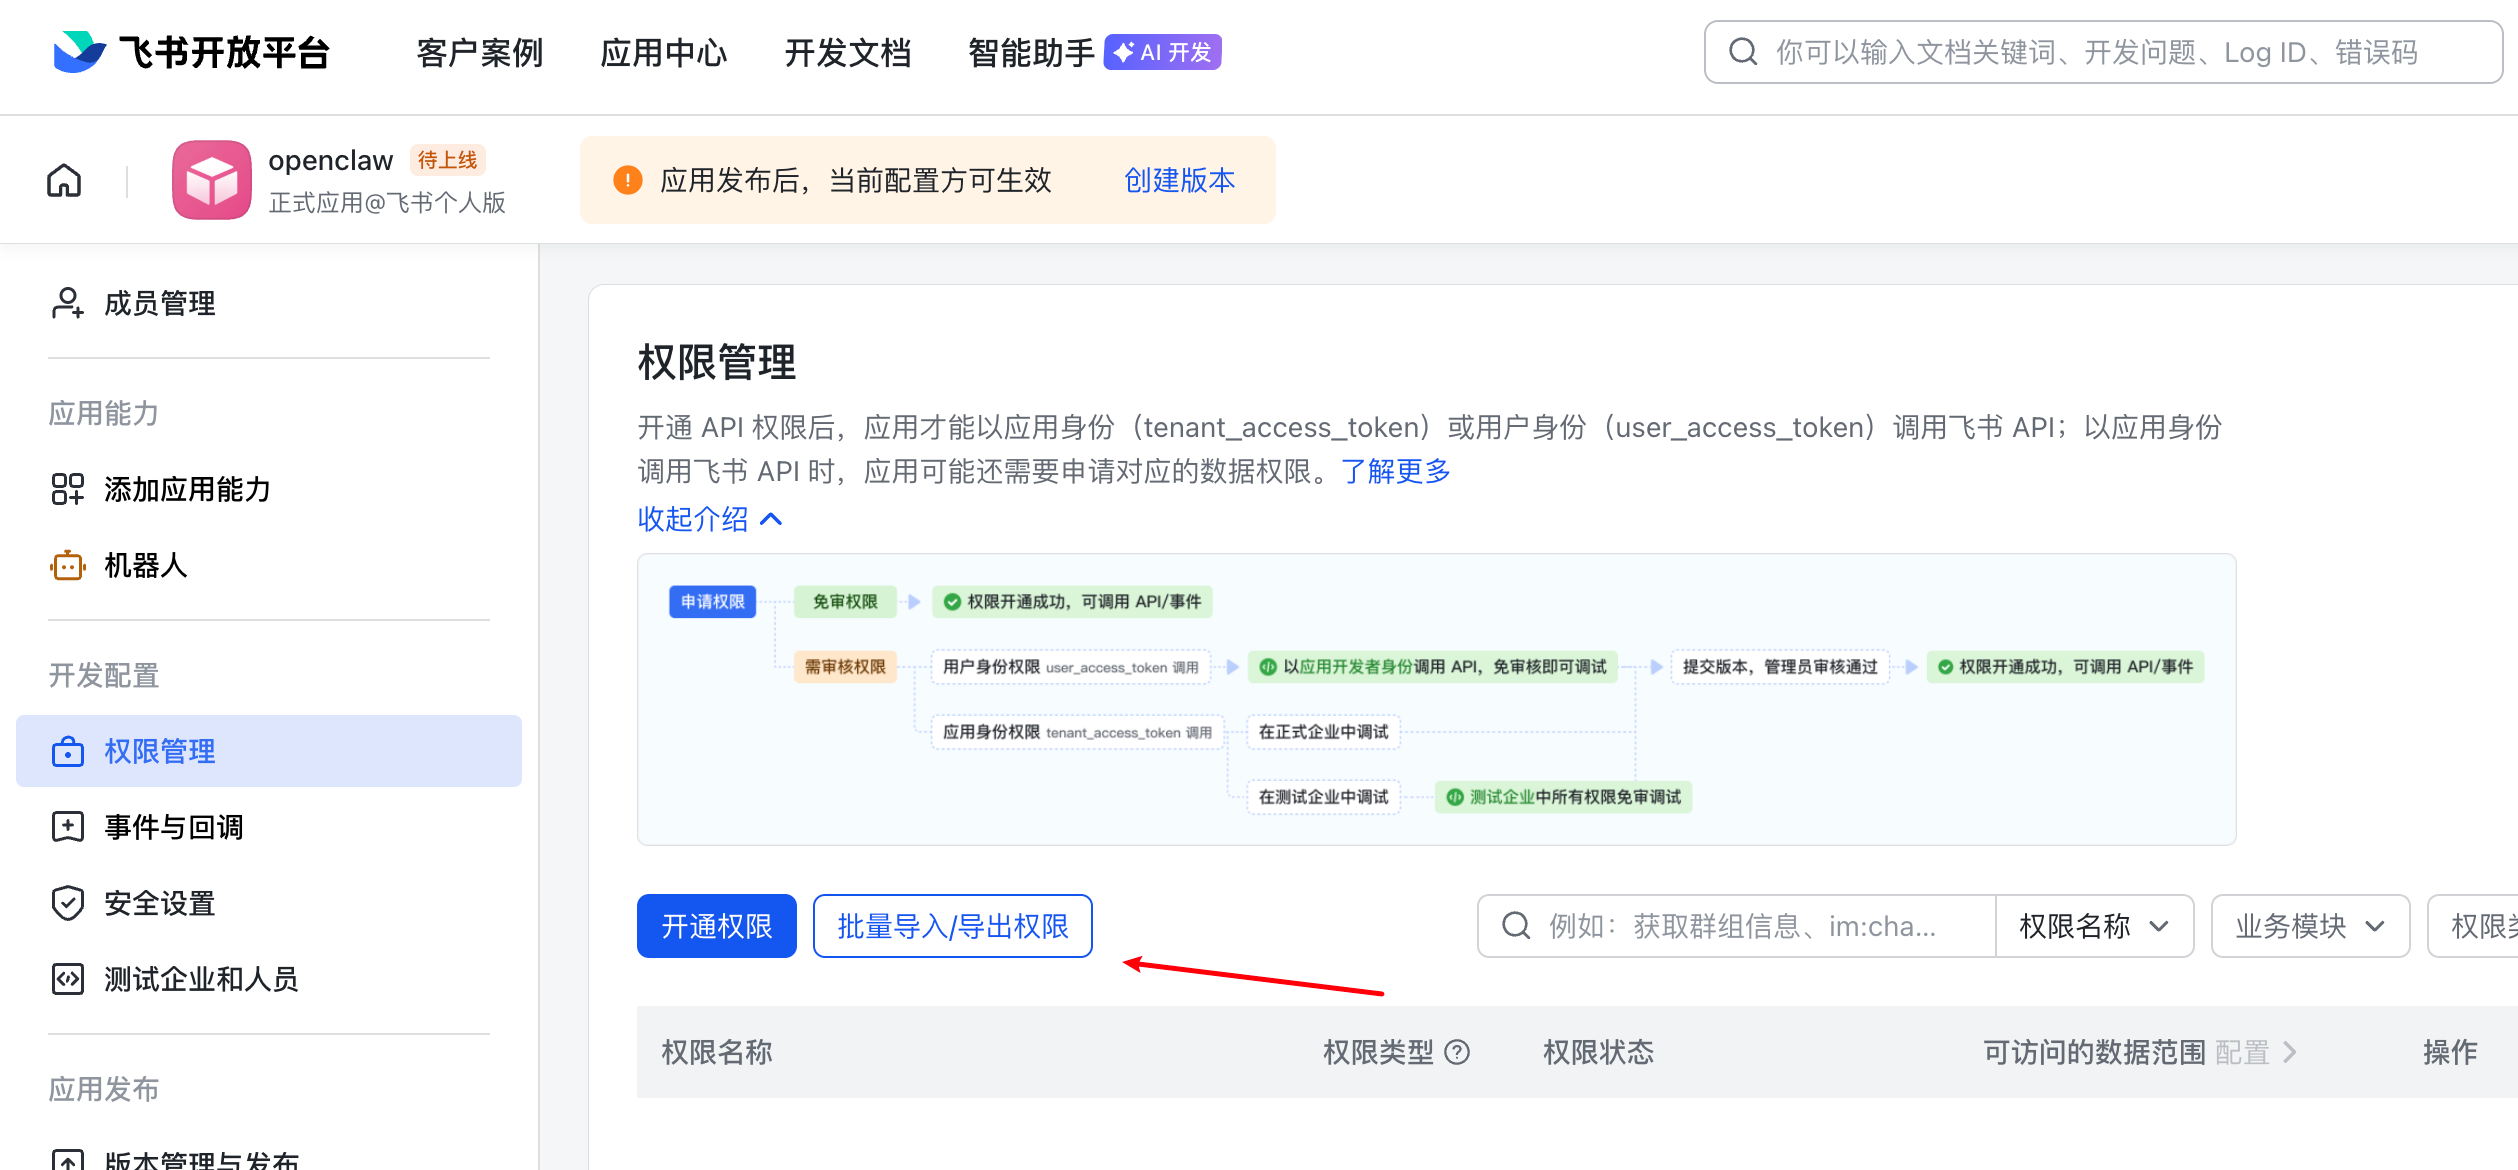The image size is (2518, 1170).
Task: Click the 开通权限 button
Action: pos(717,926)
